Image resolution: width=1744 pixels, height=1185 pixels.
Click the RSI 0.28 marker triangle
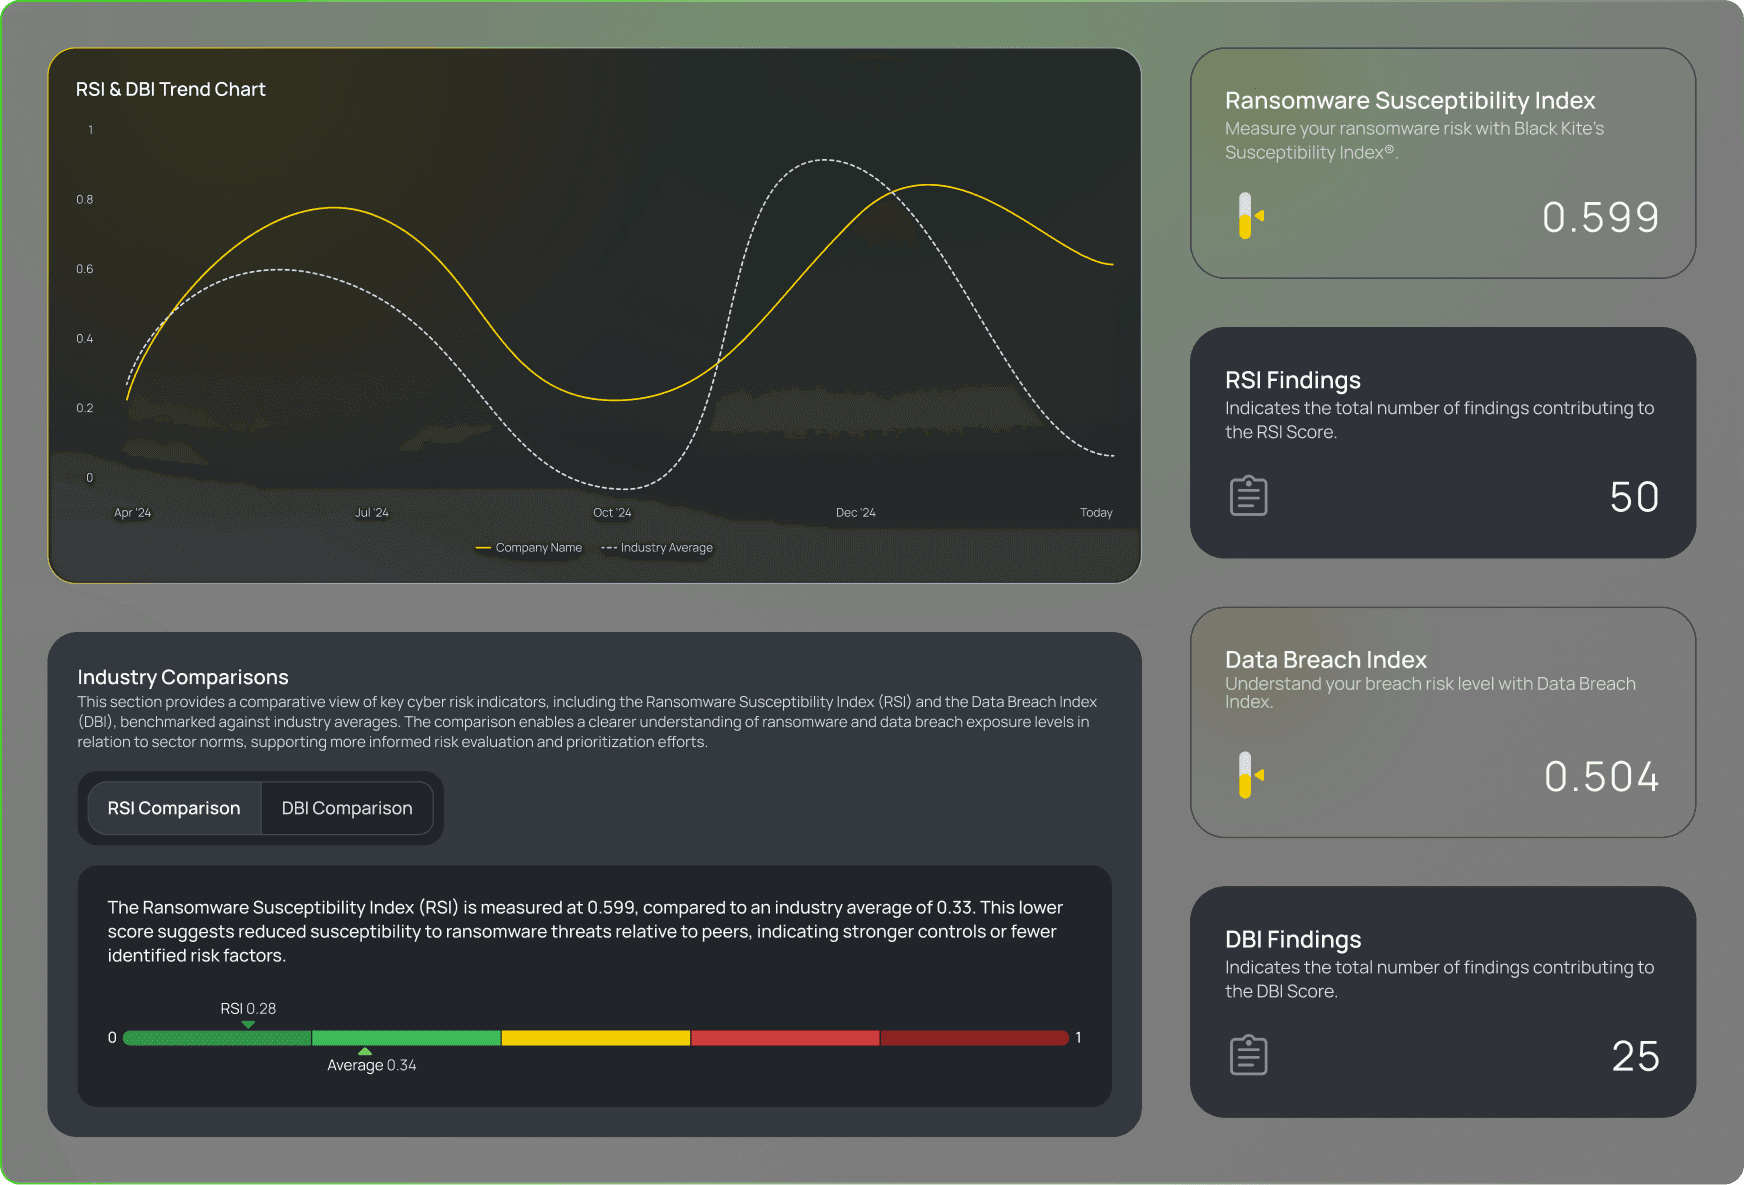point(248,1024)
